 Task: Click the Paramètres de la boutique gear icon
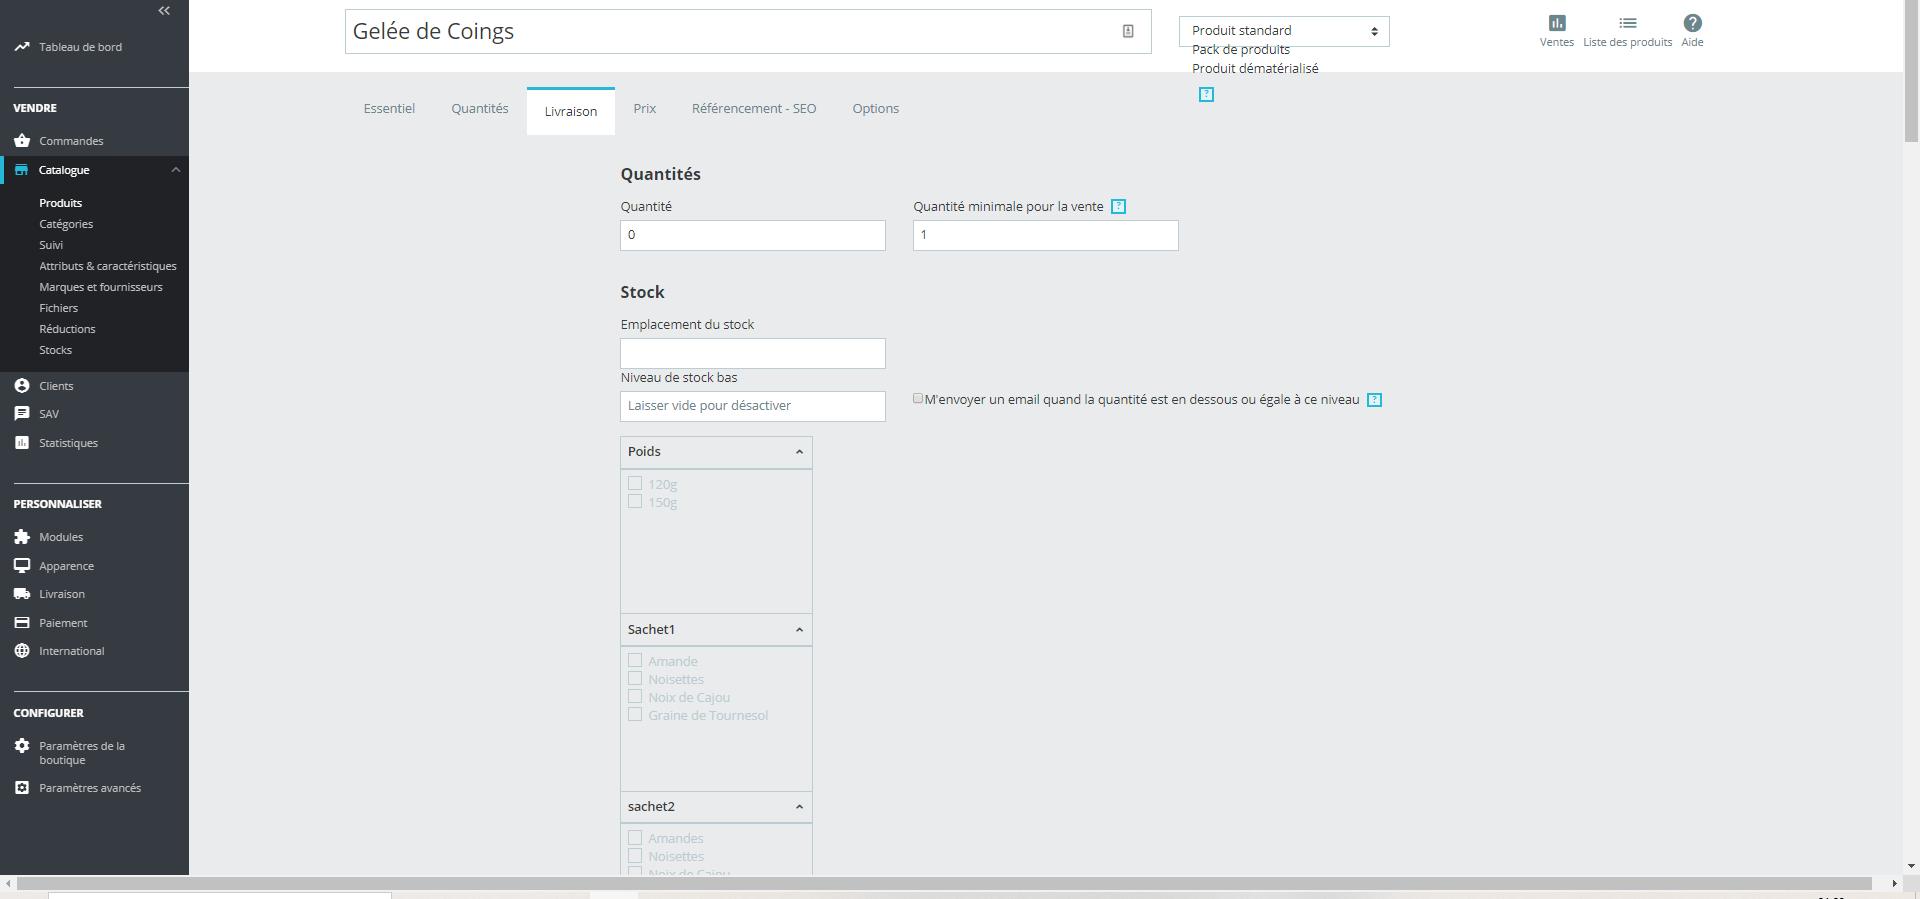[22, 746]
